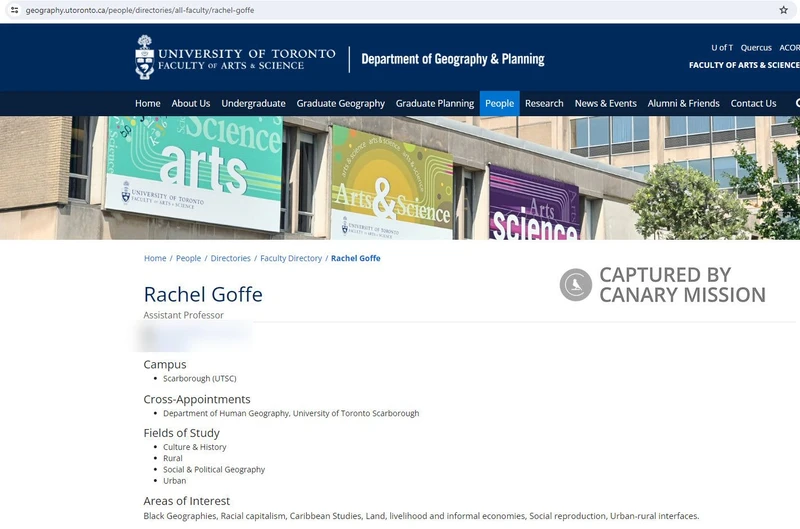Go to Home in the breadcrumb
Viewport: 800px width, 529px height.
(x=155, y=258)
